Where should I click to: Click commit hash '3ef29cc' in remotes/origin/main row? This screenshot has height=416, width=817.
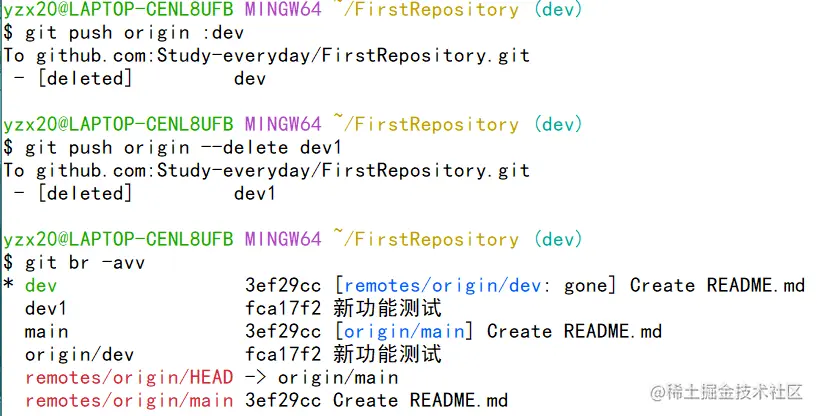point(283,400)
